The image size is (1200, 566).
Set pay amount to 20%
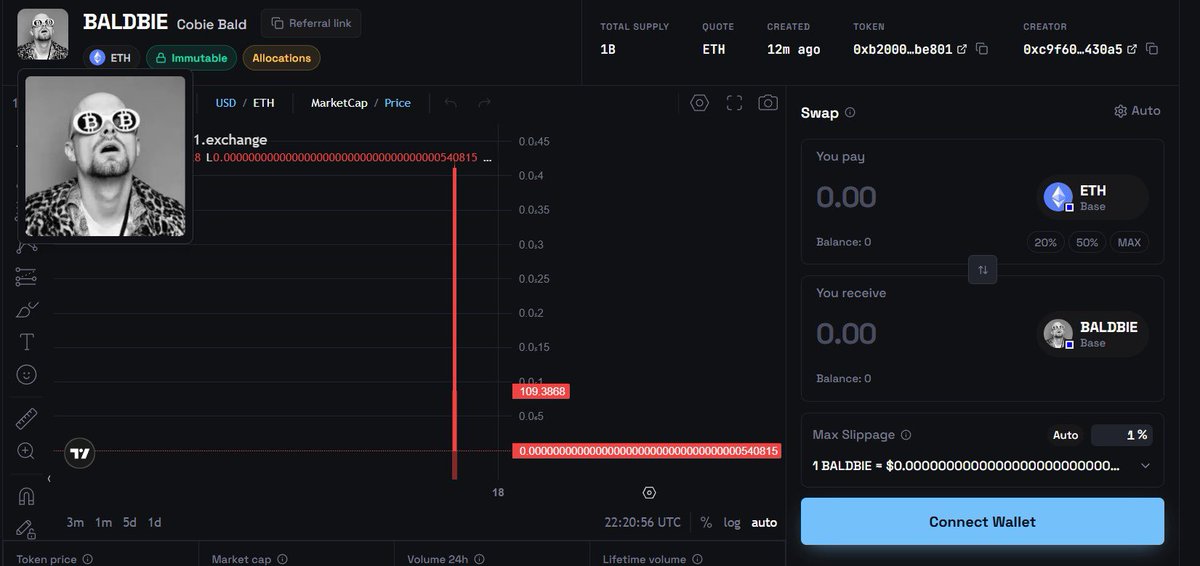pos(1045,242)
